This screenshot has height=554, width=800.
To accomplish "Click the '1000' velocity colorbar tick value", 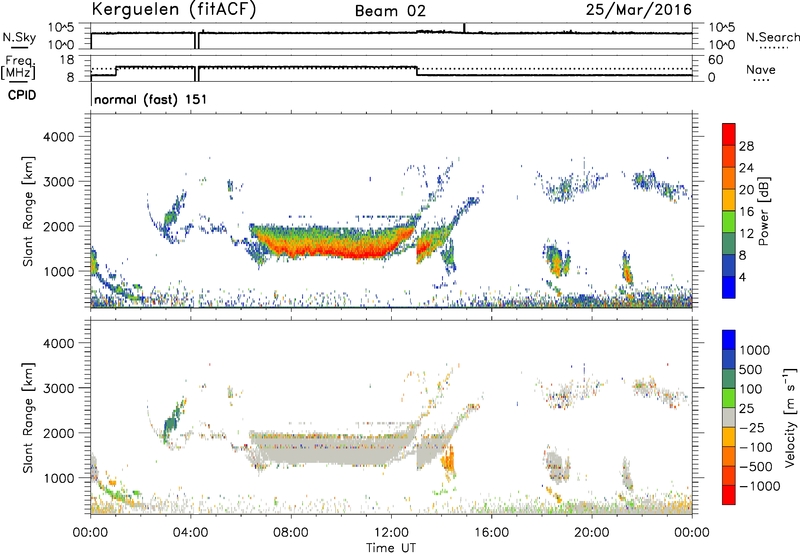I will click(755, 350).
